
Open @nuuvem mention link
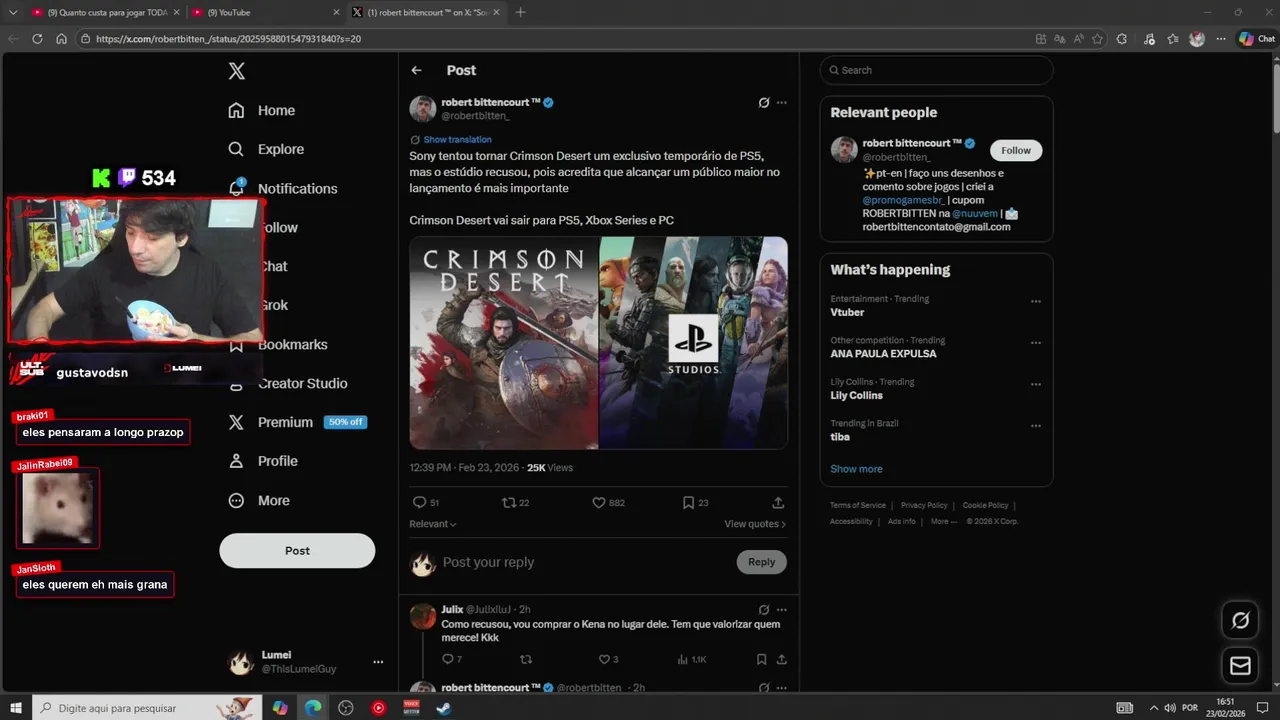coord(973,214)
